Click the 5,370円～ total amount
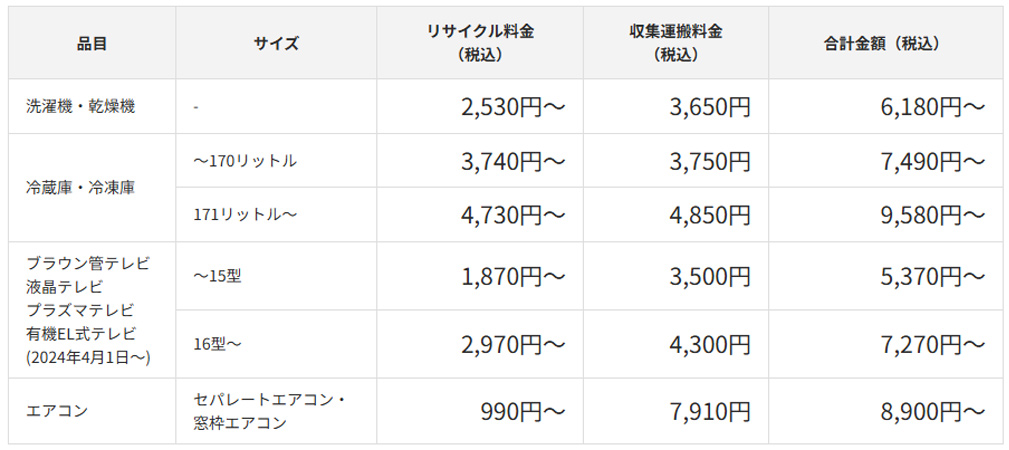Image resolution: width=1009 pixels, height=450 pixels. 934,276
